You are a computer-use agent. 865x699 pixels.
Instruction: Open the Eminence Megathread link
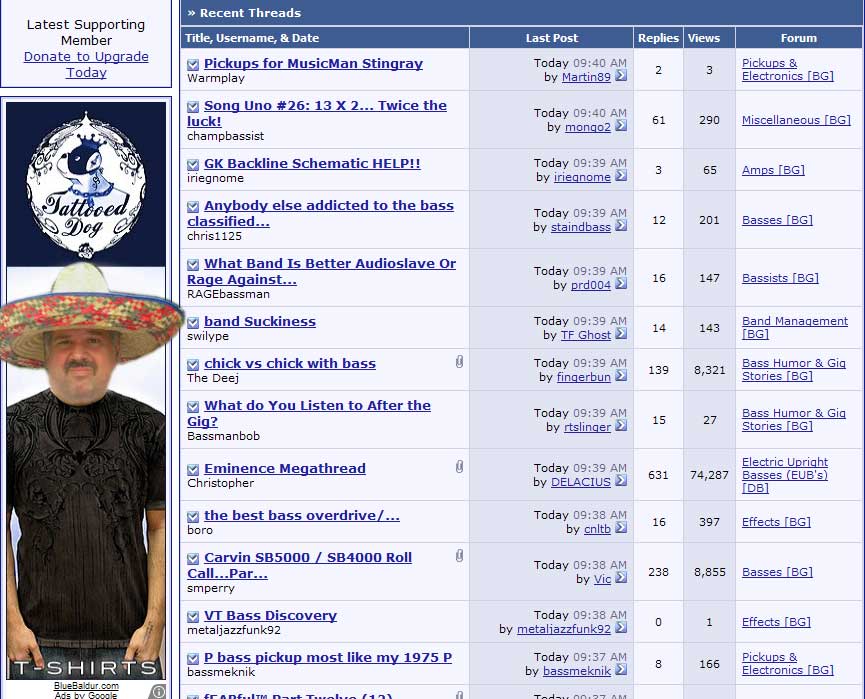tap(285, 468)
